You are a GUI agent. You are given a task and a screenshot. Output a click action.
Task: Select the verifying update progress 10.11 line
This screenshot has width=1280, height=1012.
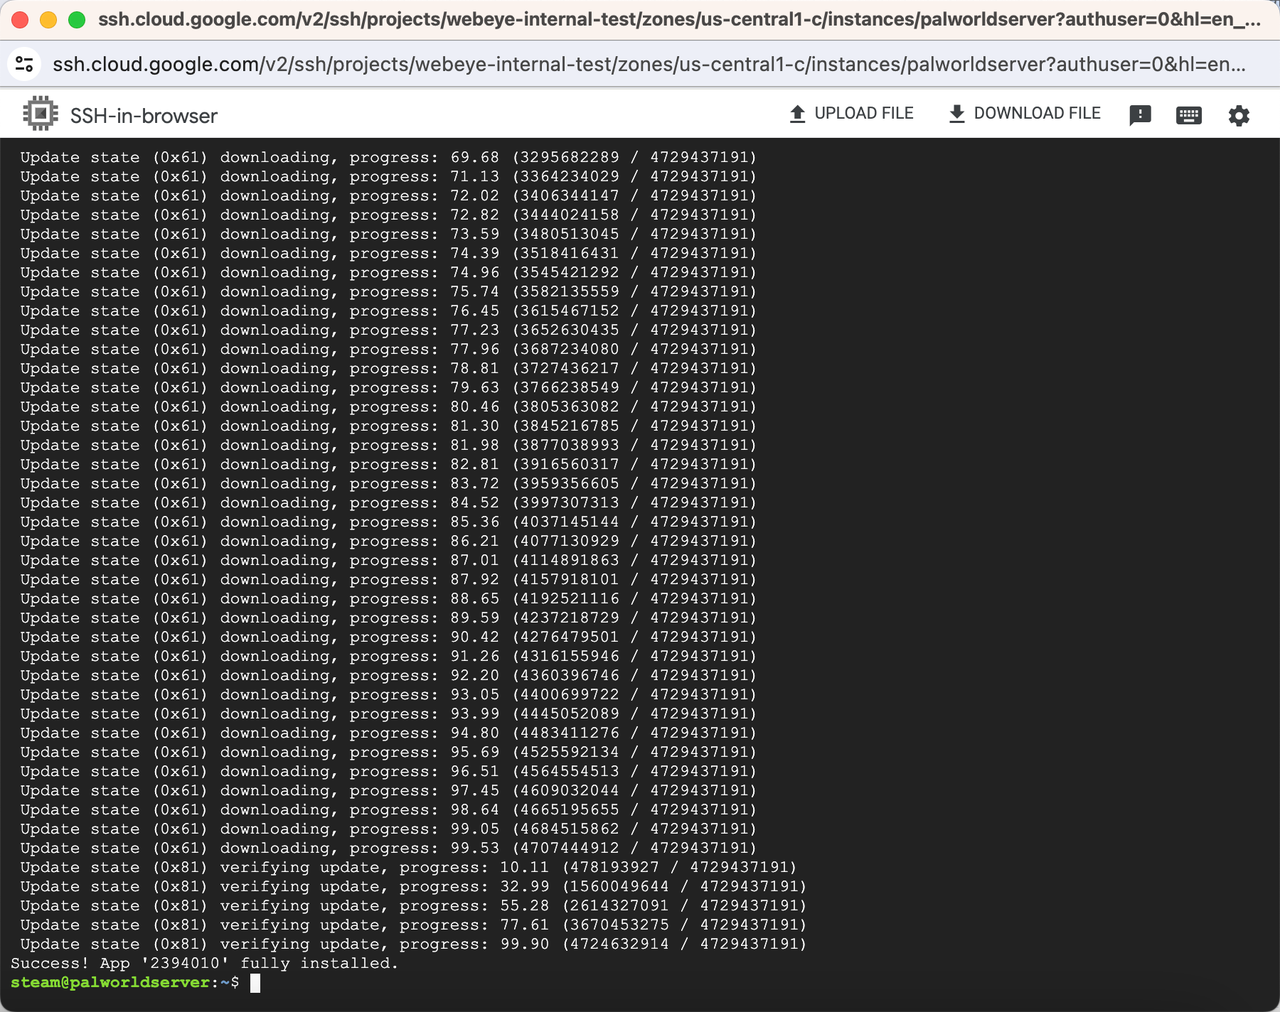408,867
